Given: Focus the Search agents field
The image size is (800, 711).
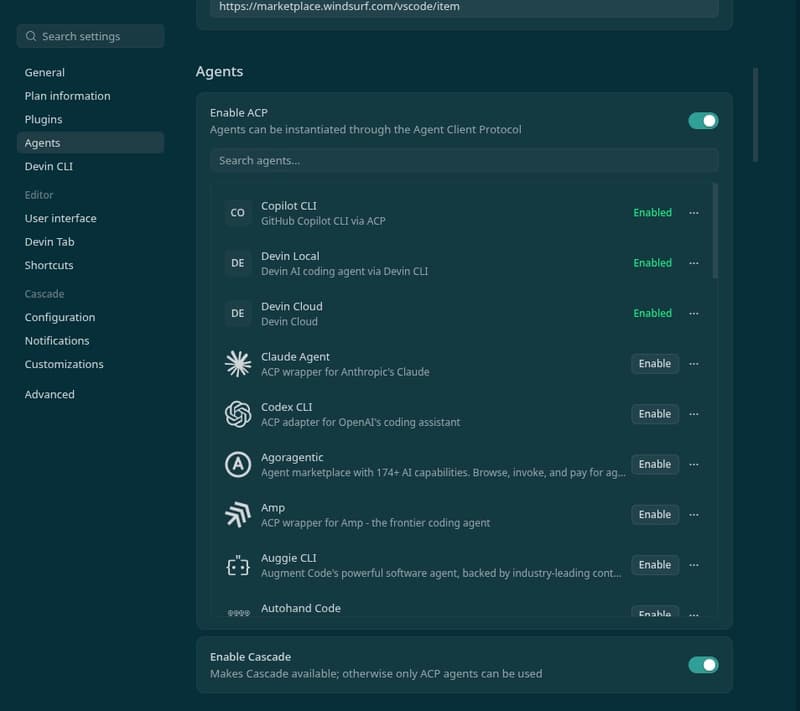Looking at the screenshot, I should pyautogui.click(x=464, y=161).
